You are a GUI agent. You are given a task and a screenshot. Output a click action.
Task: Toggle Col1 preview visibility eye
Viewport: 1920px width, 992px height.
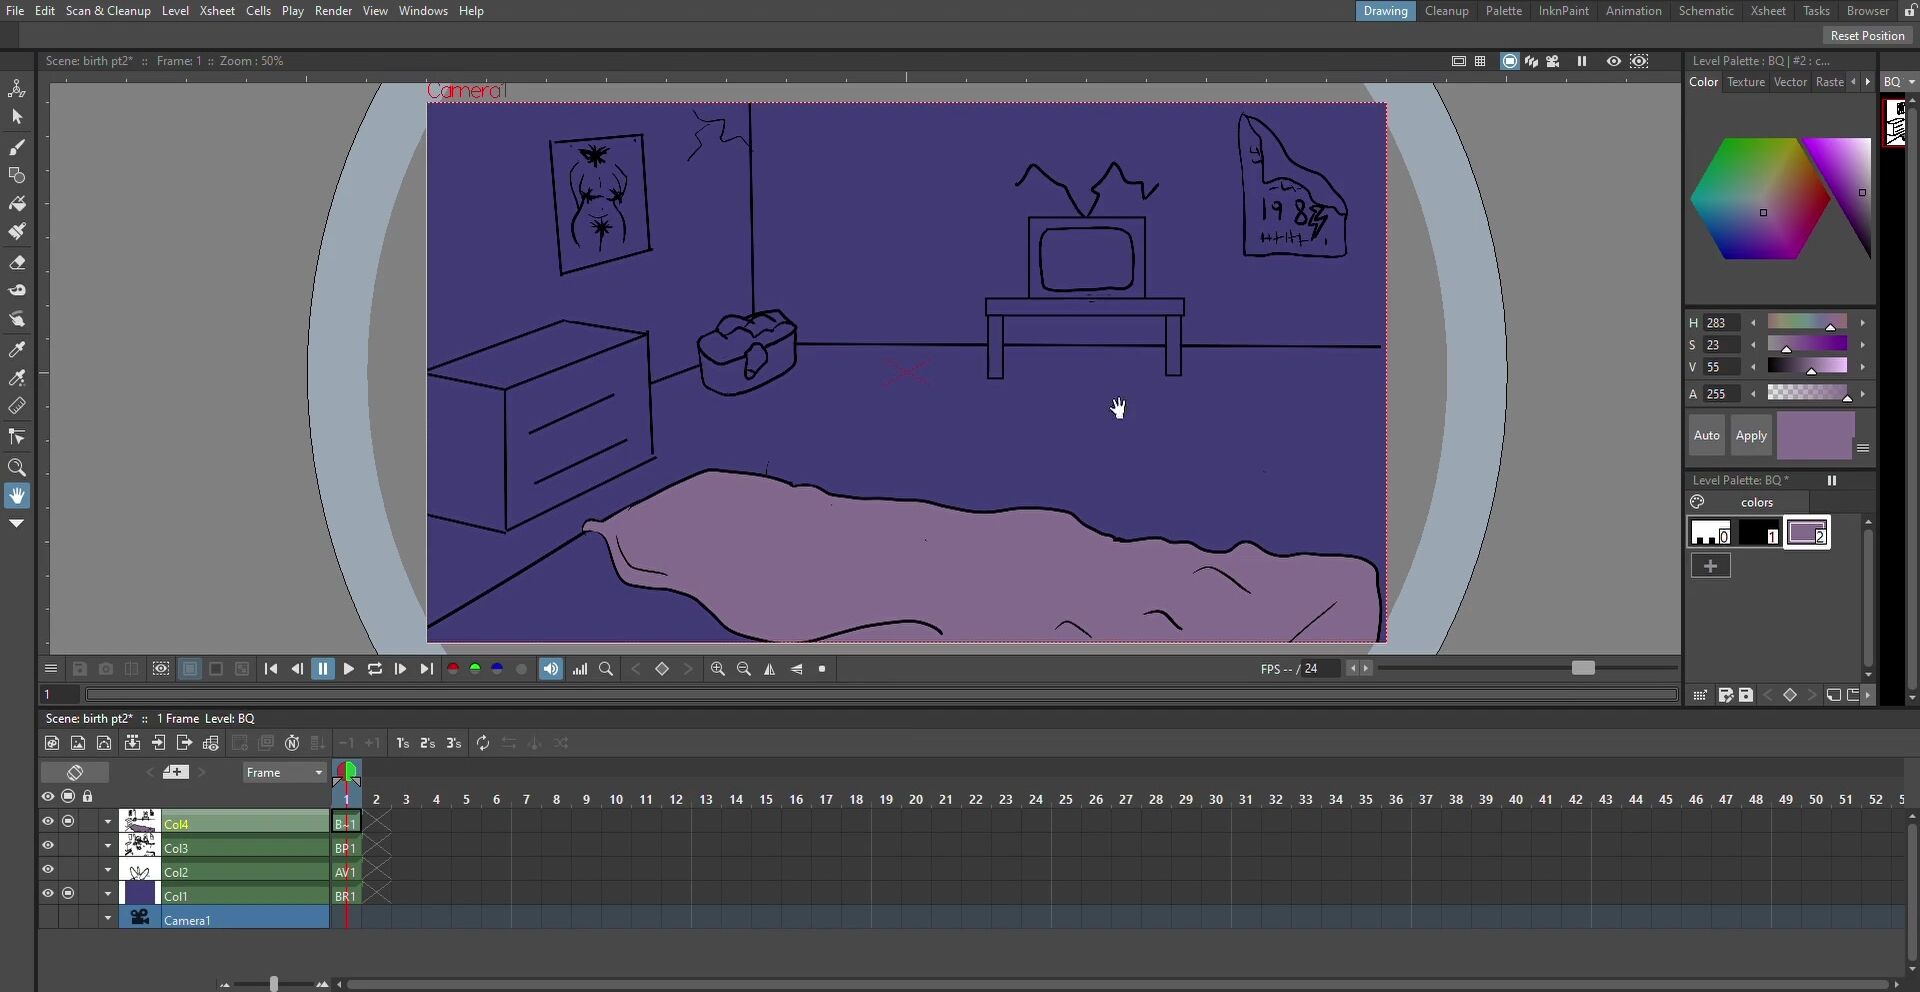pyautogui.click(x=48, y=894)
